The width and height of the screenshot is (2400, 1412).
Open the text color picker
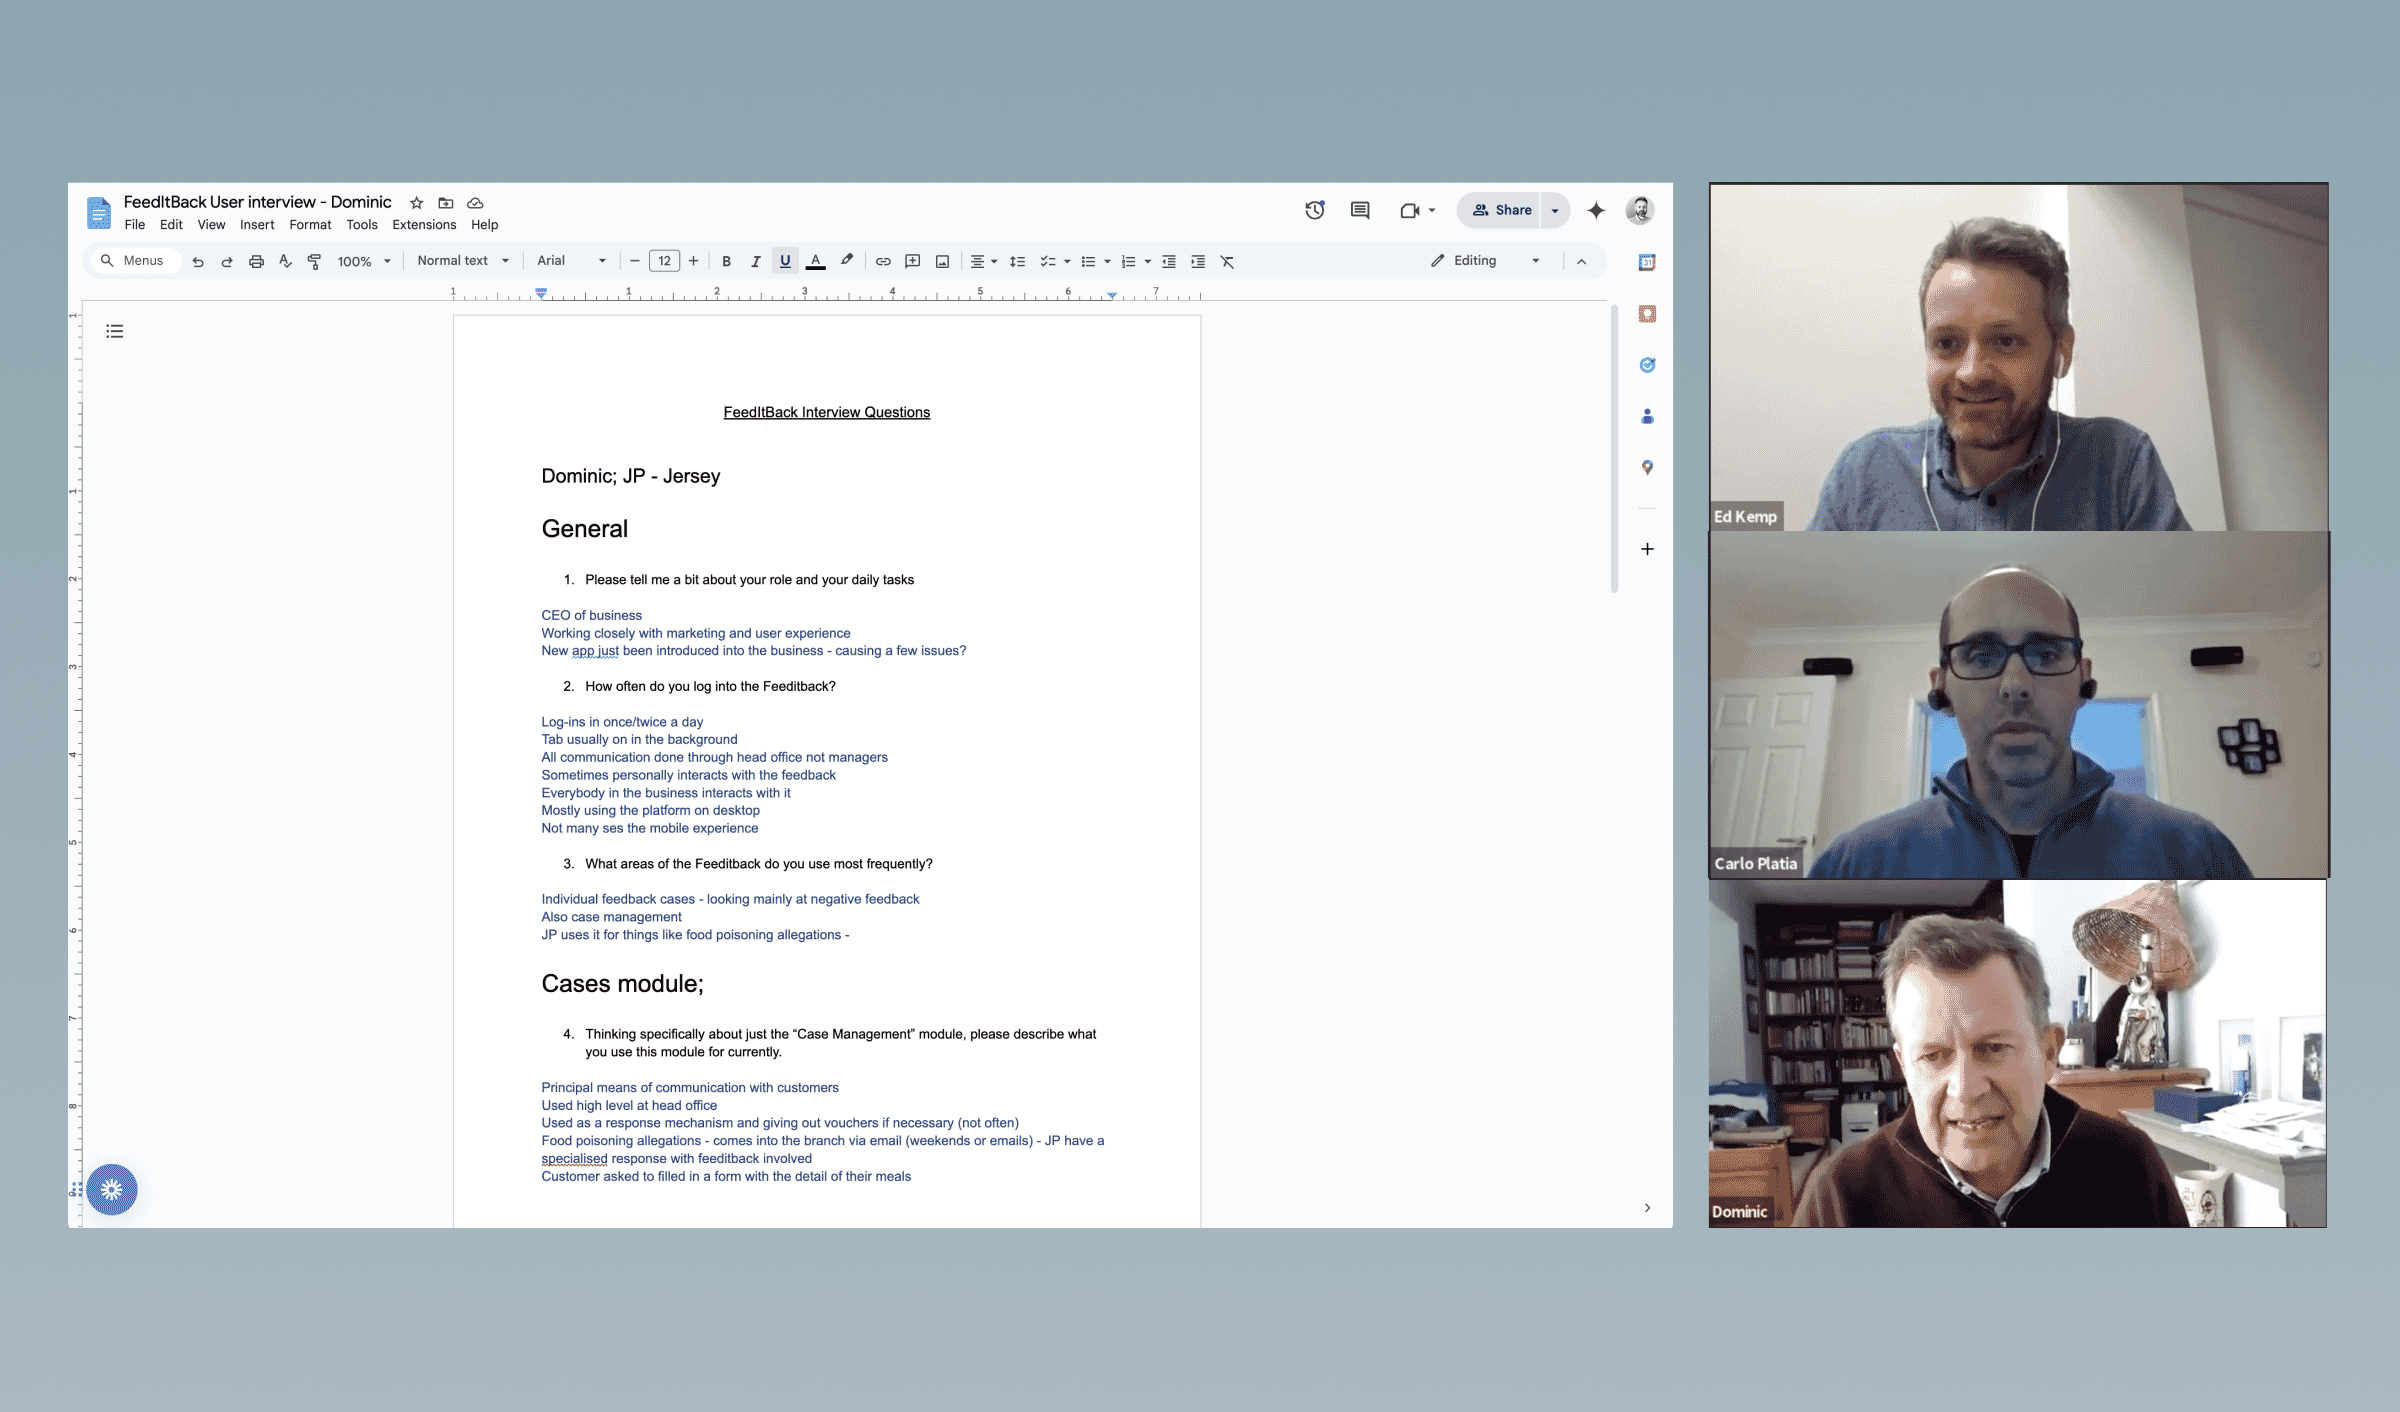(x=815, y=261)
